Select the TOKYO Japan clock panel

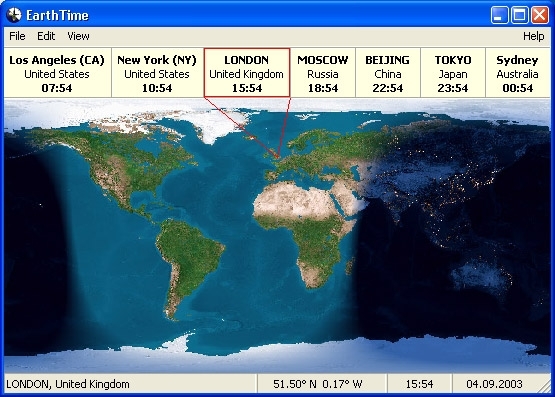453,73
